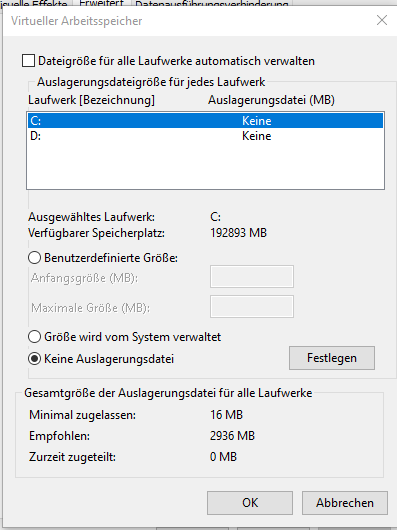Select drive C: in the list
This screenshot has width=397, height=530.
205,121
